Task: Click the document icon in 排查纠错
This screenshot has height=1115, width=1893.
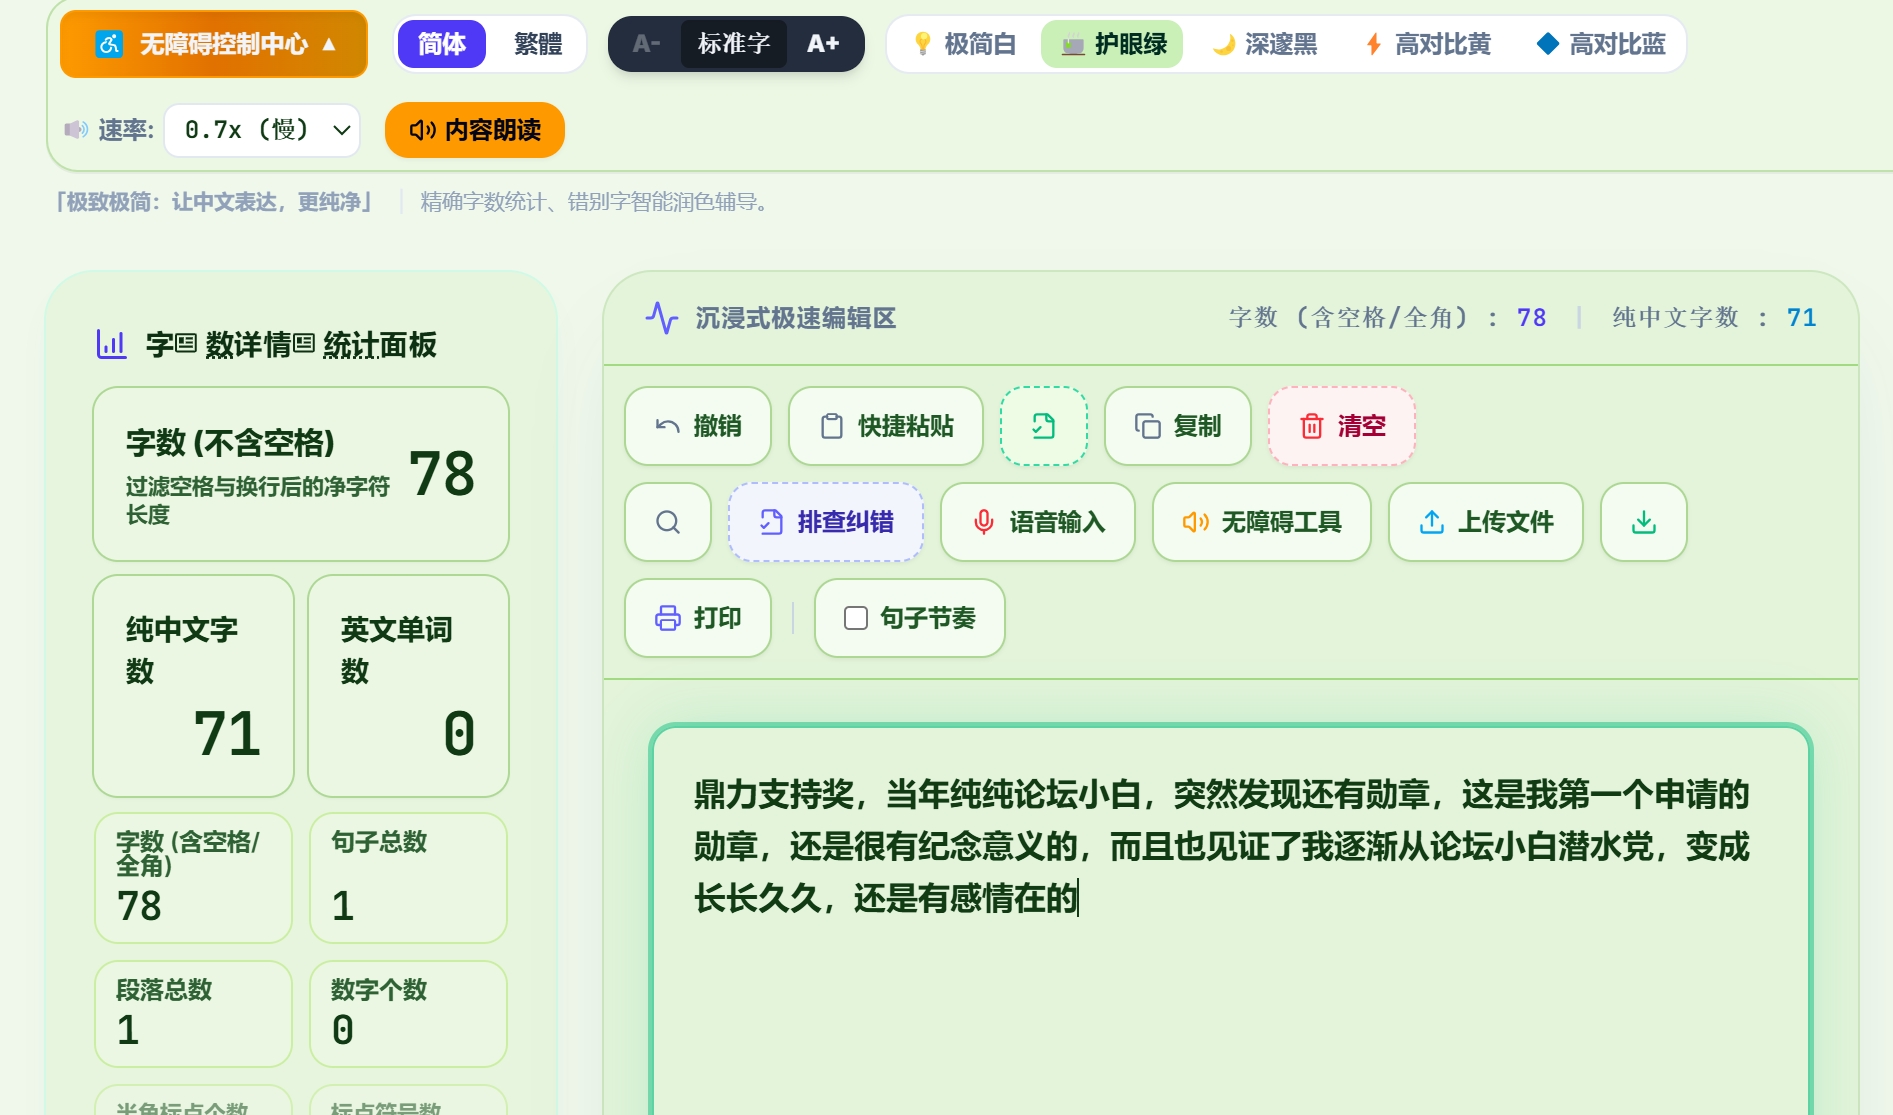Action: pyautogui.click(x=771, y=522)
